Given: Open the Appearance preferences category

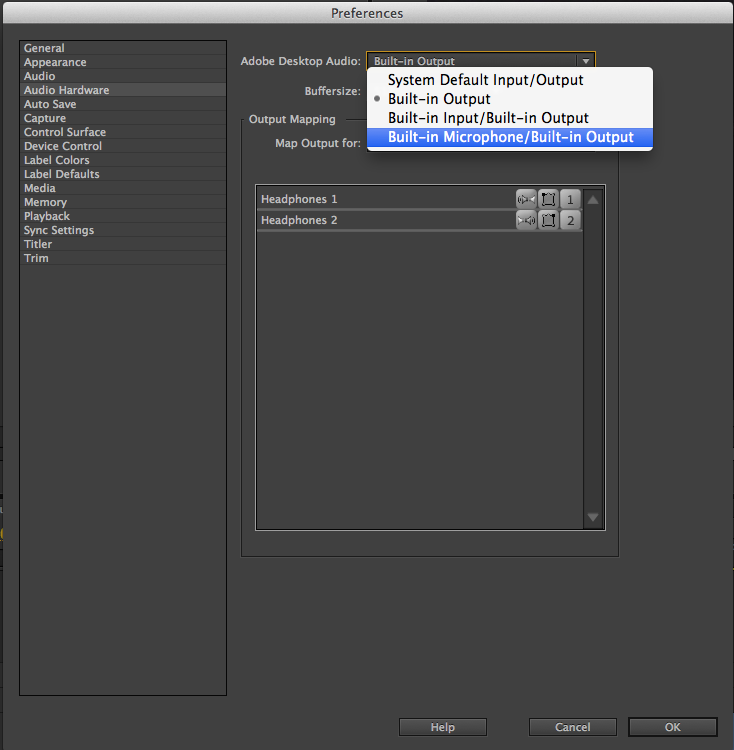Looking at the screenshot, I should (123, 62).
